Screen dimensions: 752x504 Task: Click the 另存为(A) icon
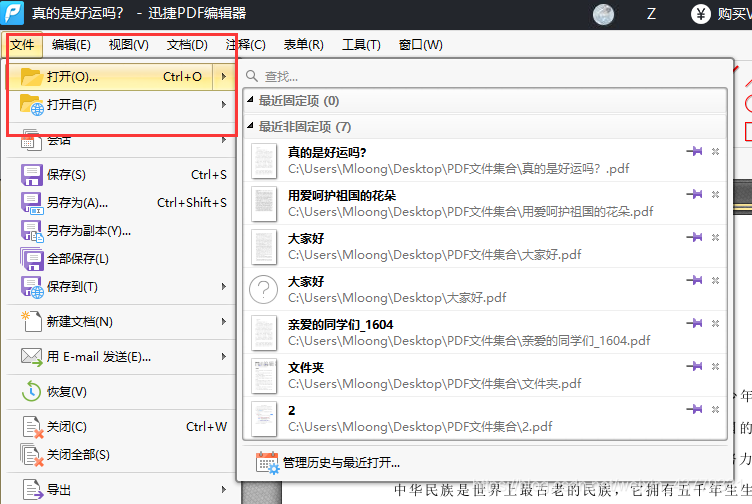coord(32,203)
